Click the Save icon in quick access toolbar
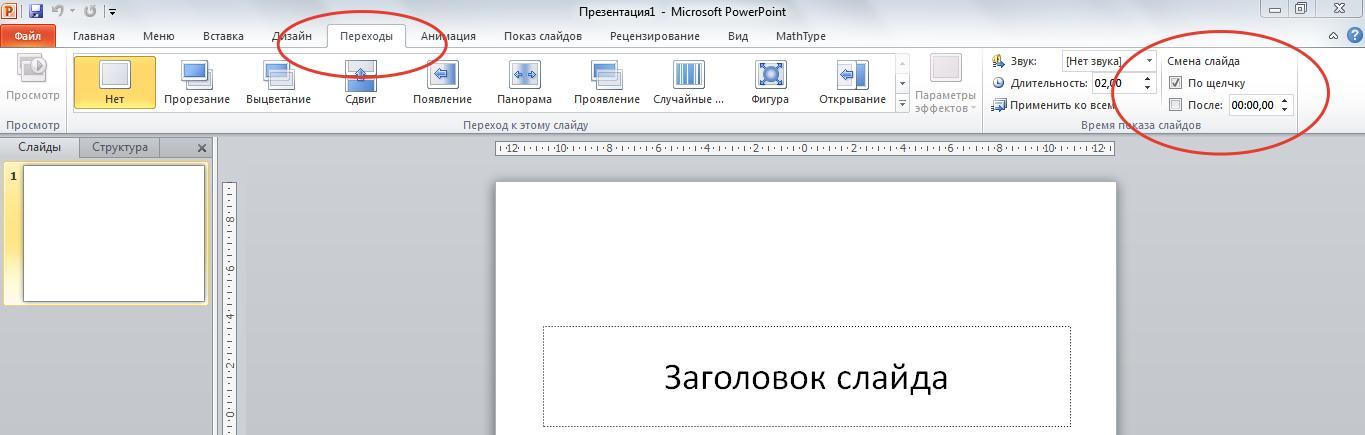Viewport: 1365px width, 435px height. (36, 11)
